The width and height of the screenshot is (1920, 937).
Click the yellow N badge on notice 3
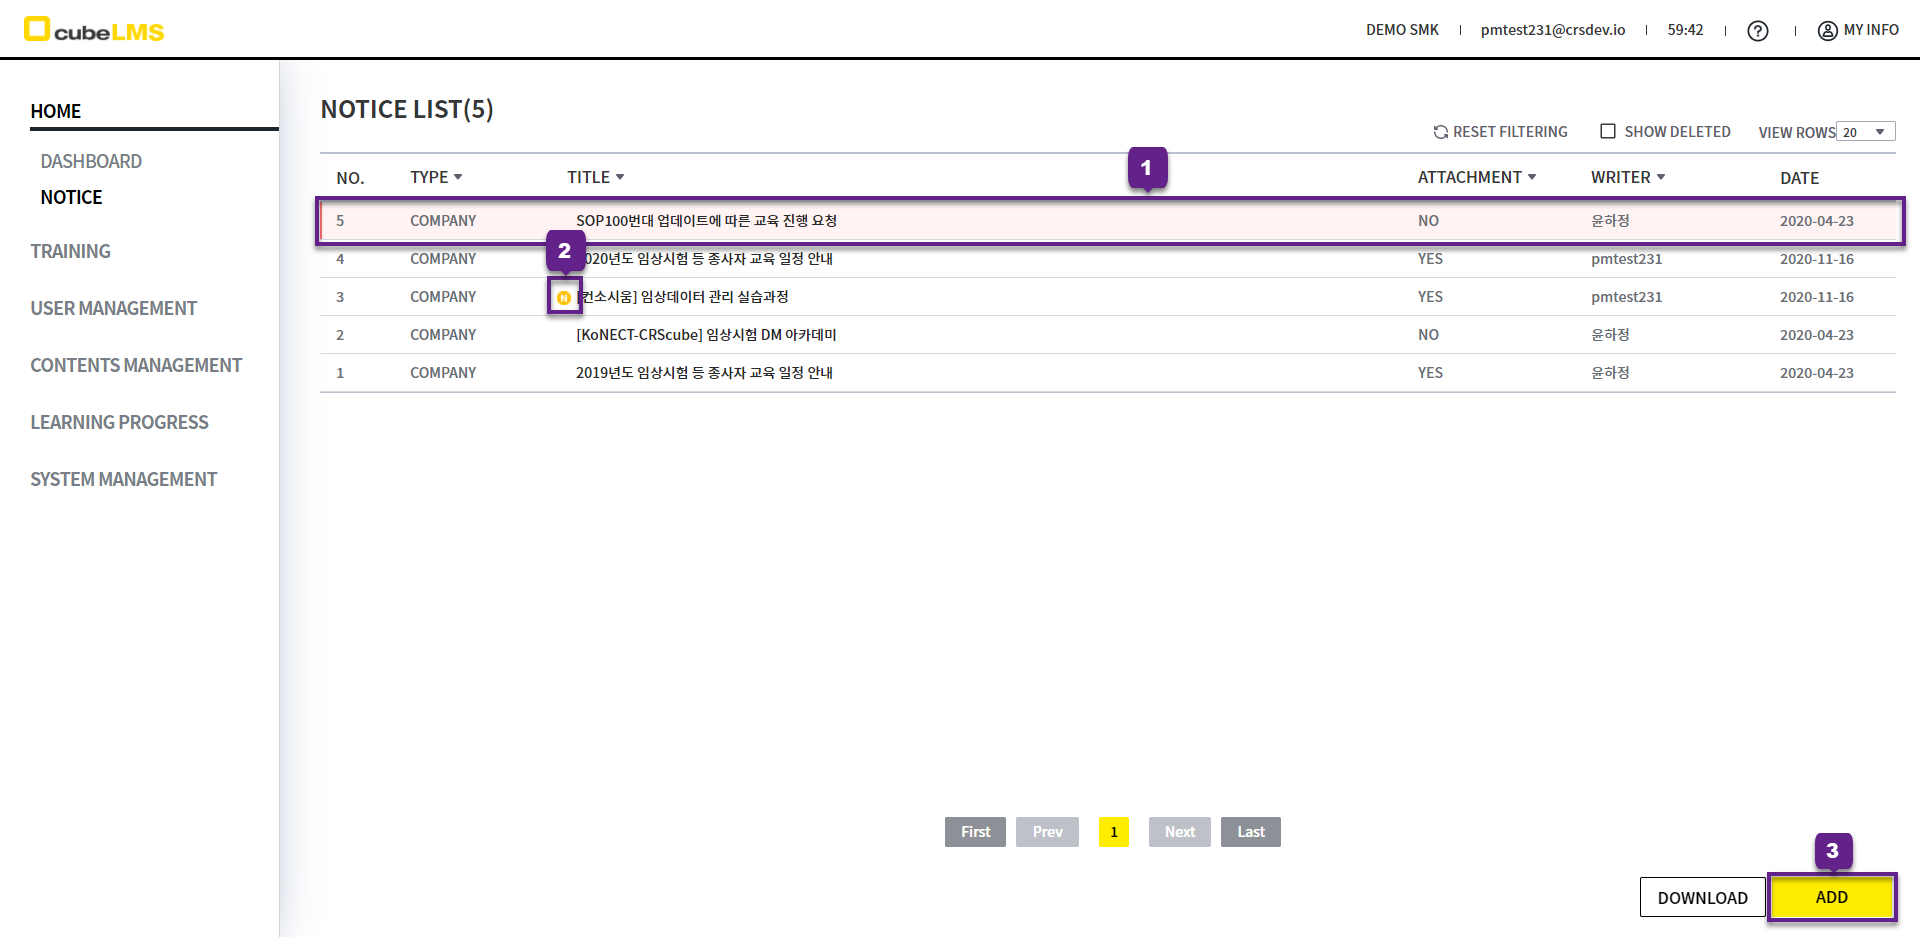pos(564,298)
